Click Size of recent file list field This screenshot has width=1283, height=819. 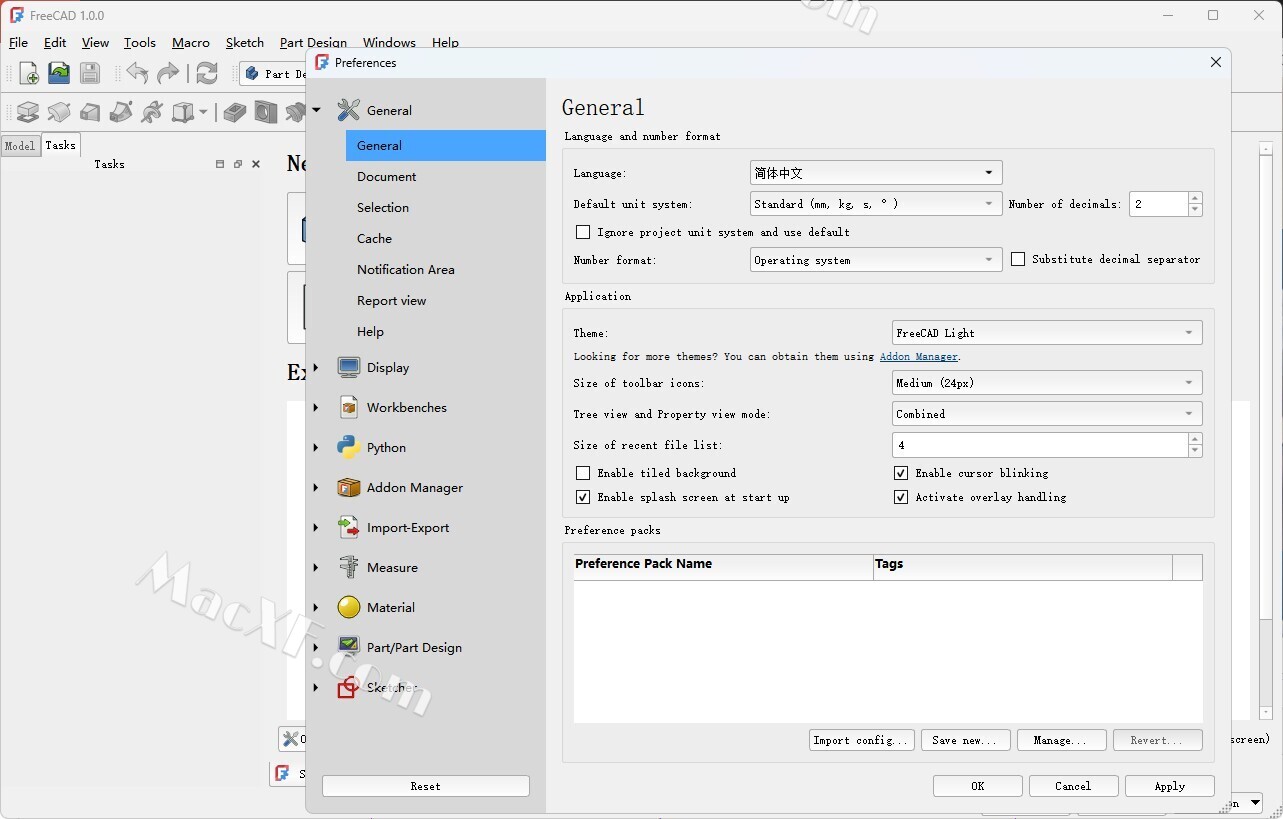coord(1040,445)
